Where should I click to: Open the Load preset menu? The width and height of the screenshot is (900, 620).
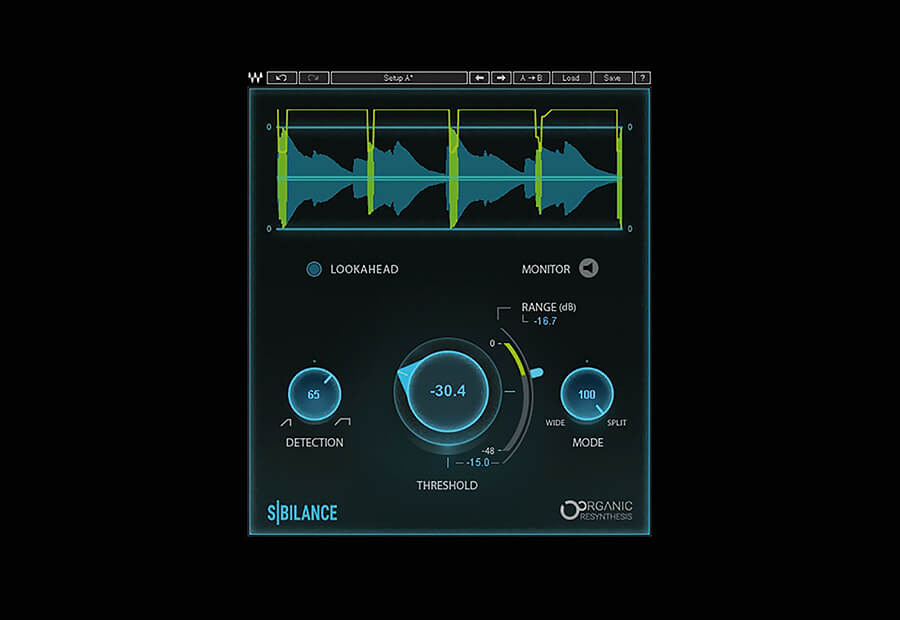(x=571, y=78)
